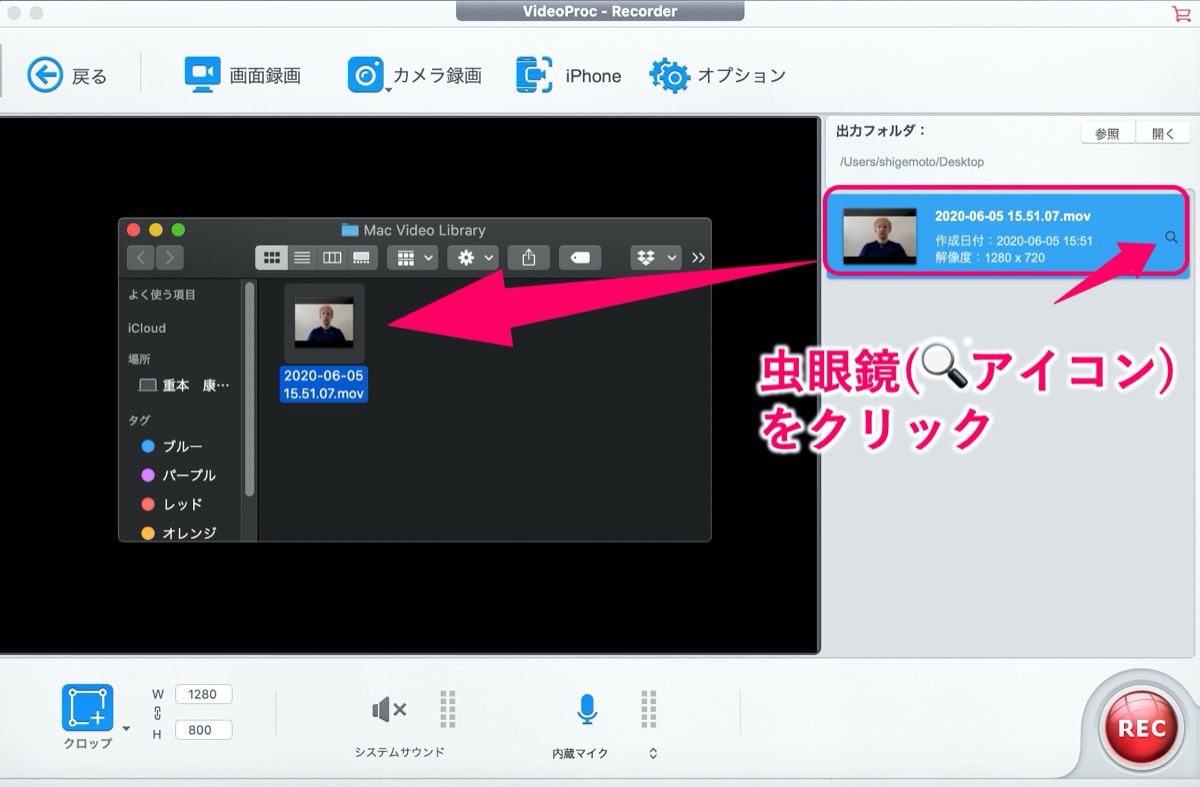The height and width of the screenshot is (787, 1200).
Task: Select the パープル tag in Finder sidebar
Action: point(179,475)
